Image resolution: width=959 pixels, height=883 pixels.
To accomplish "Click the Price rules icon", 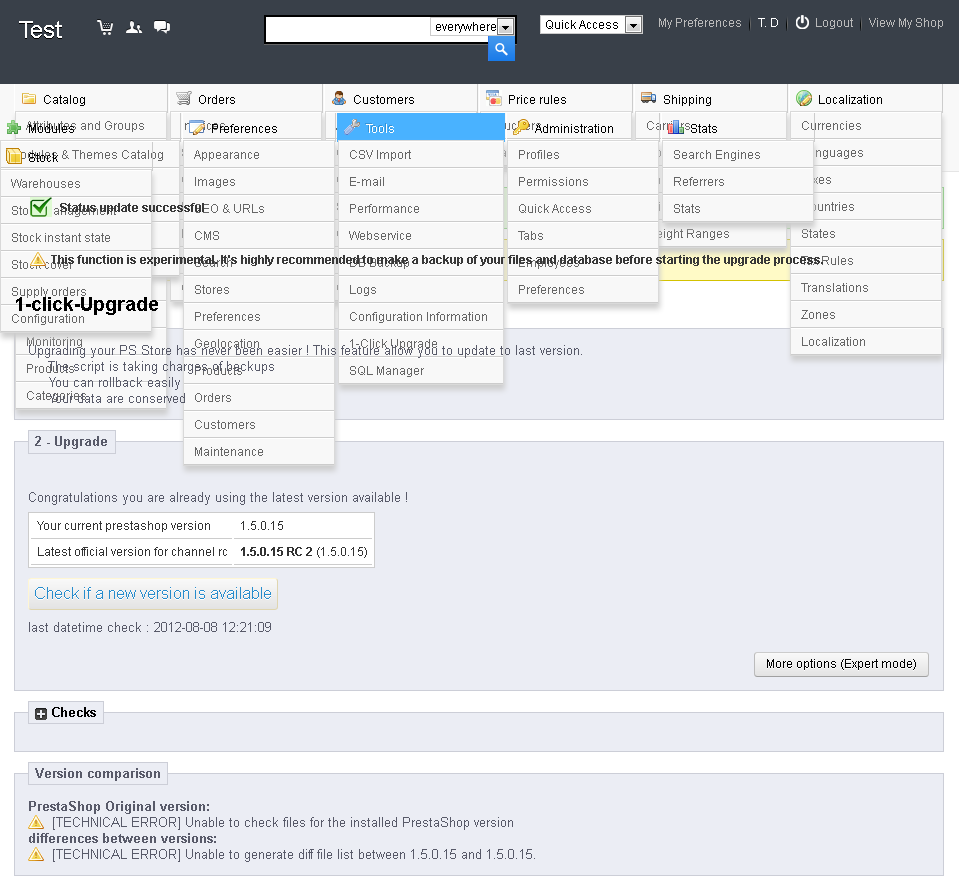I will [x=494, y=98].
